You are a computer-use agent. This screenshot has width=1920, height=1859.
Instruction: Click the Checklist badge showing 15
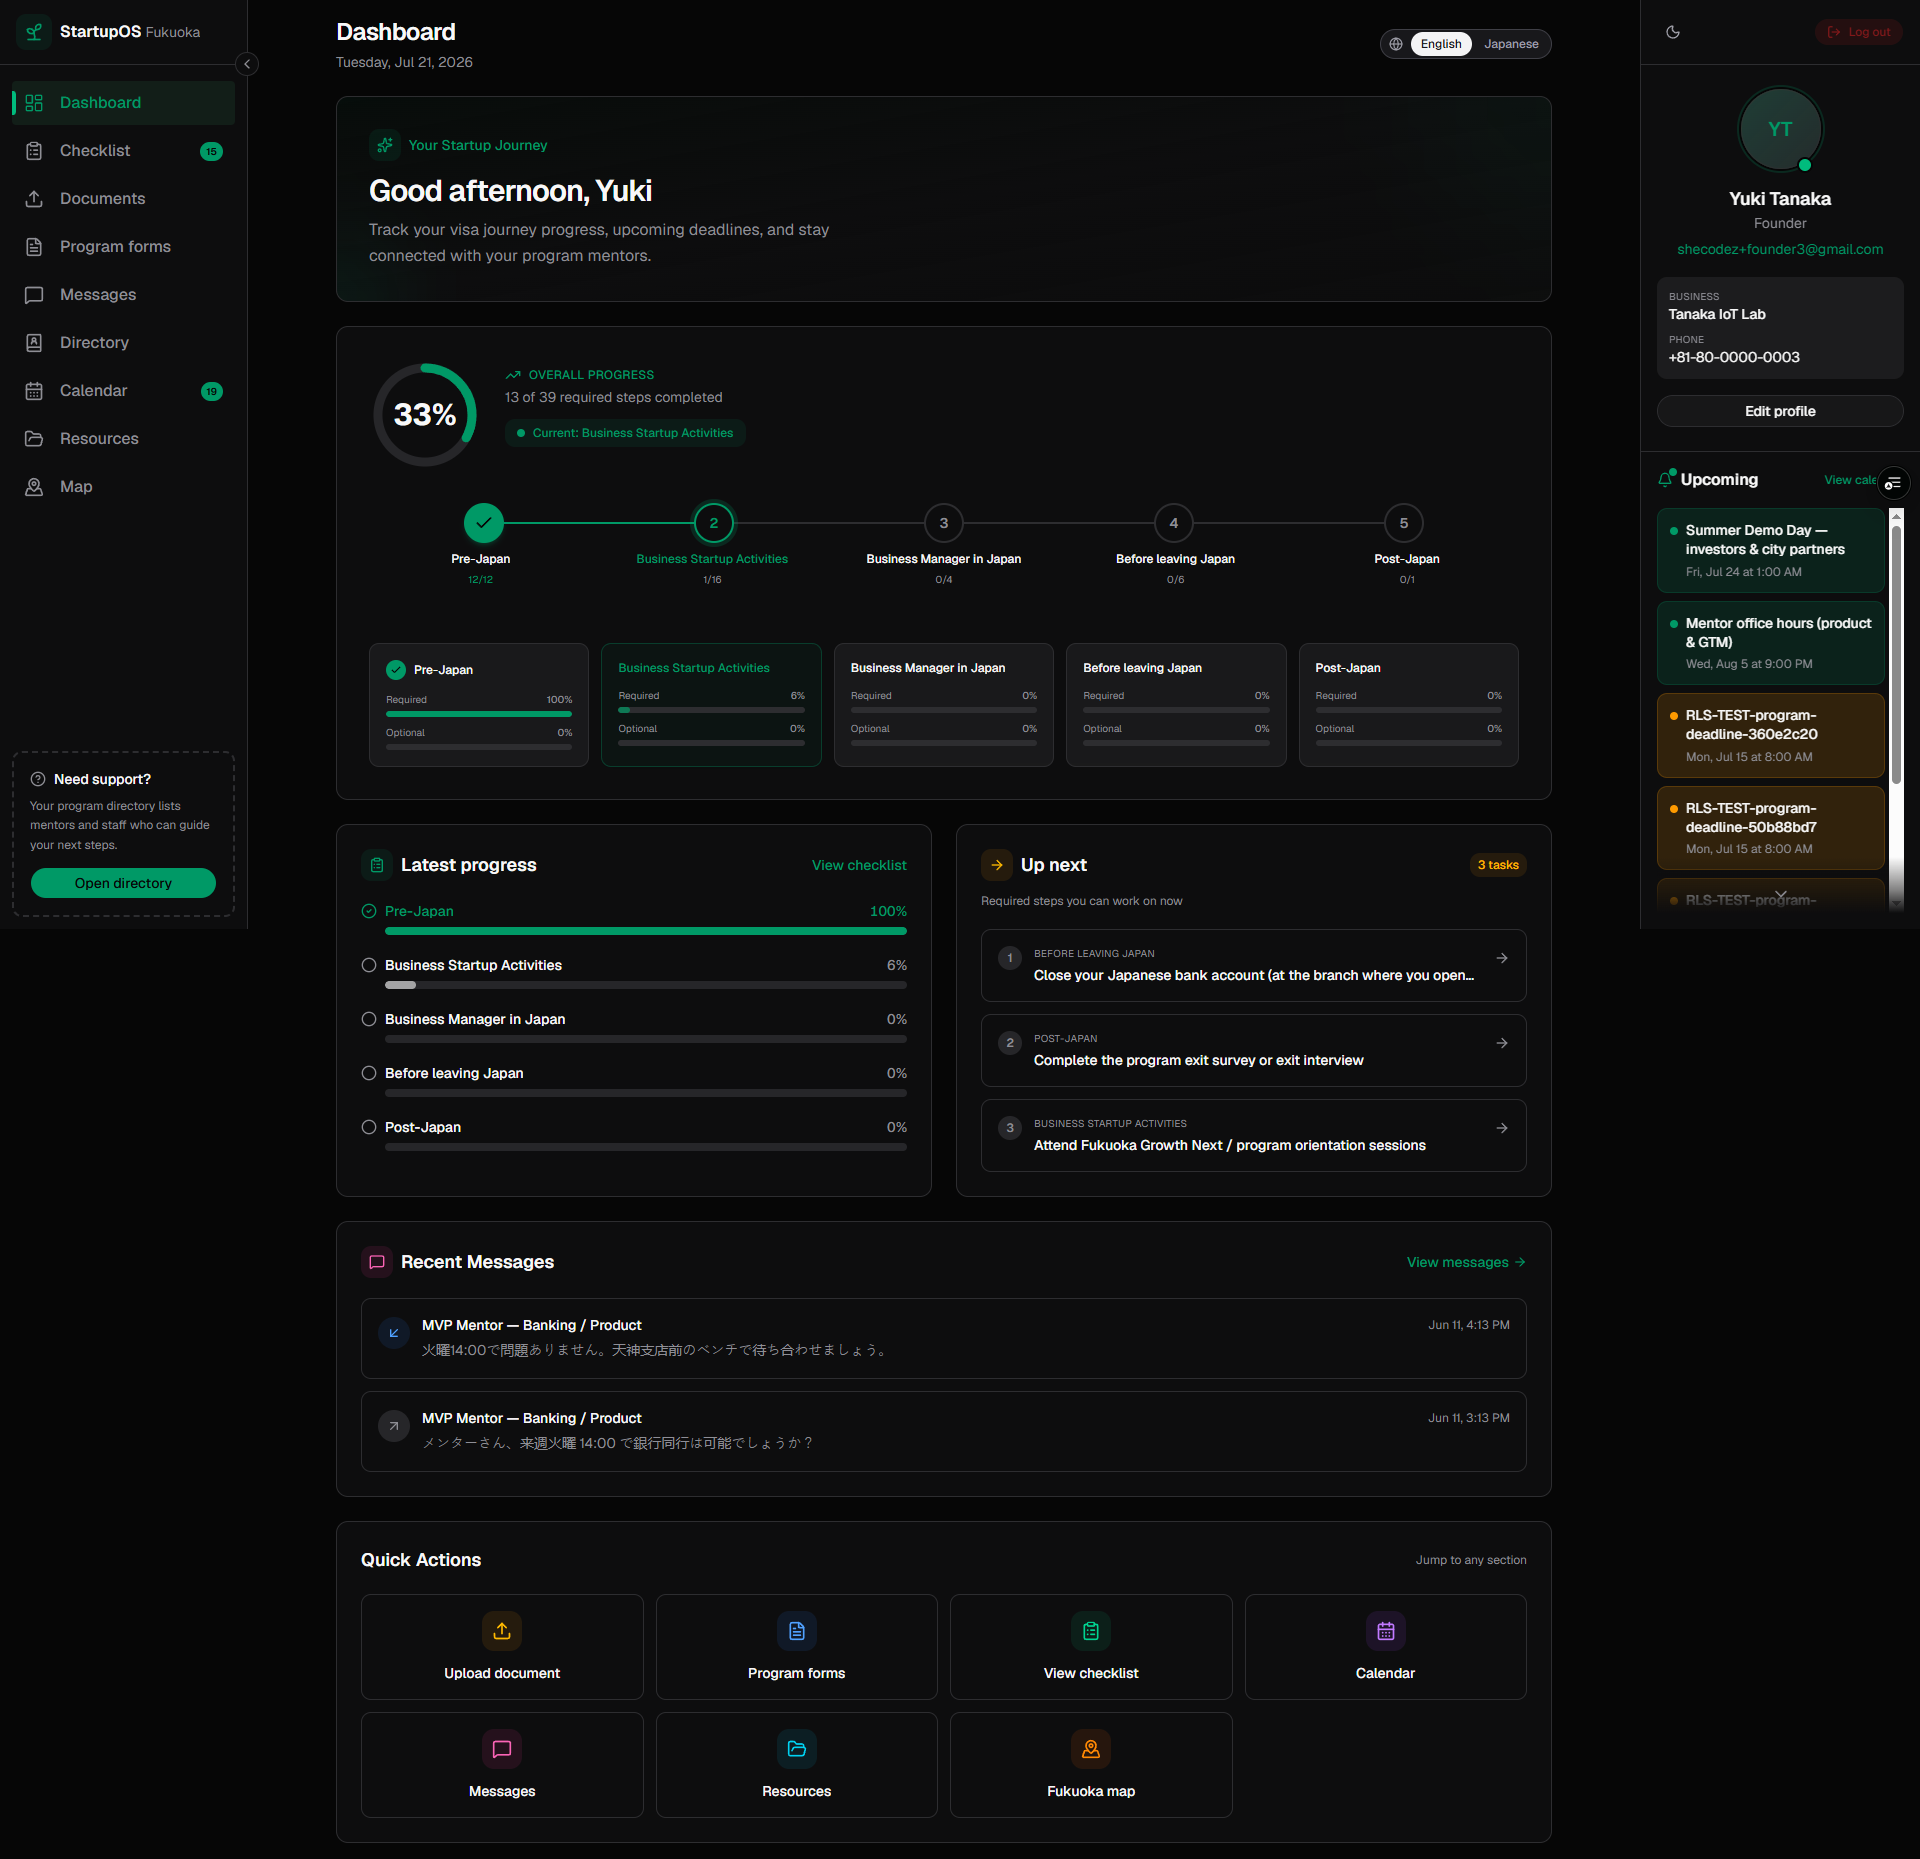211,152
